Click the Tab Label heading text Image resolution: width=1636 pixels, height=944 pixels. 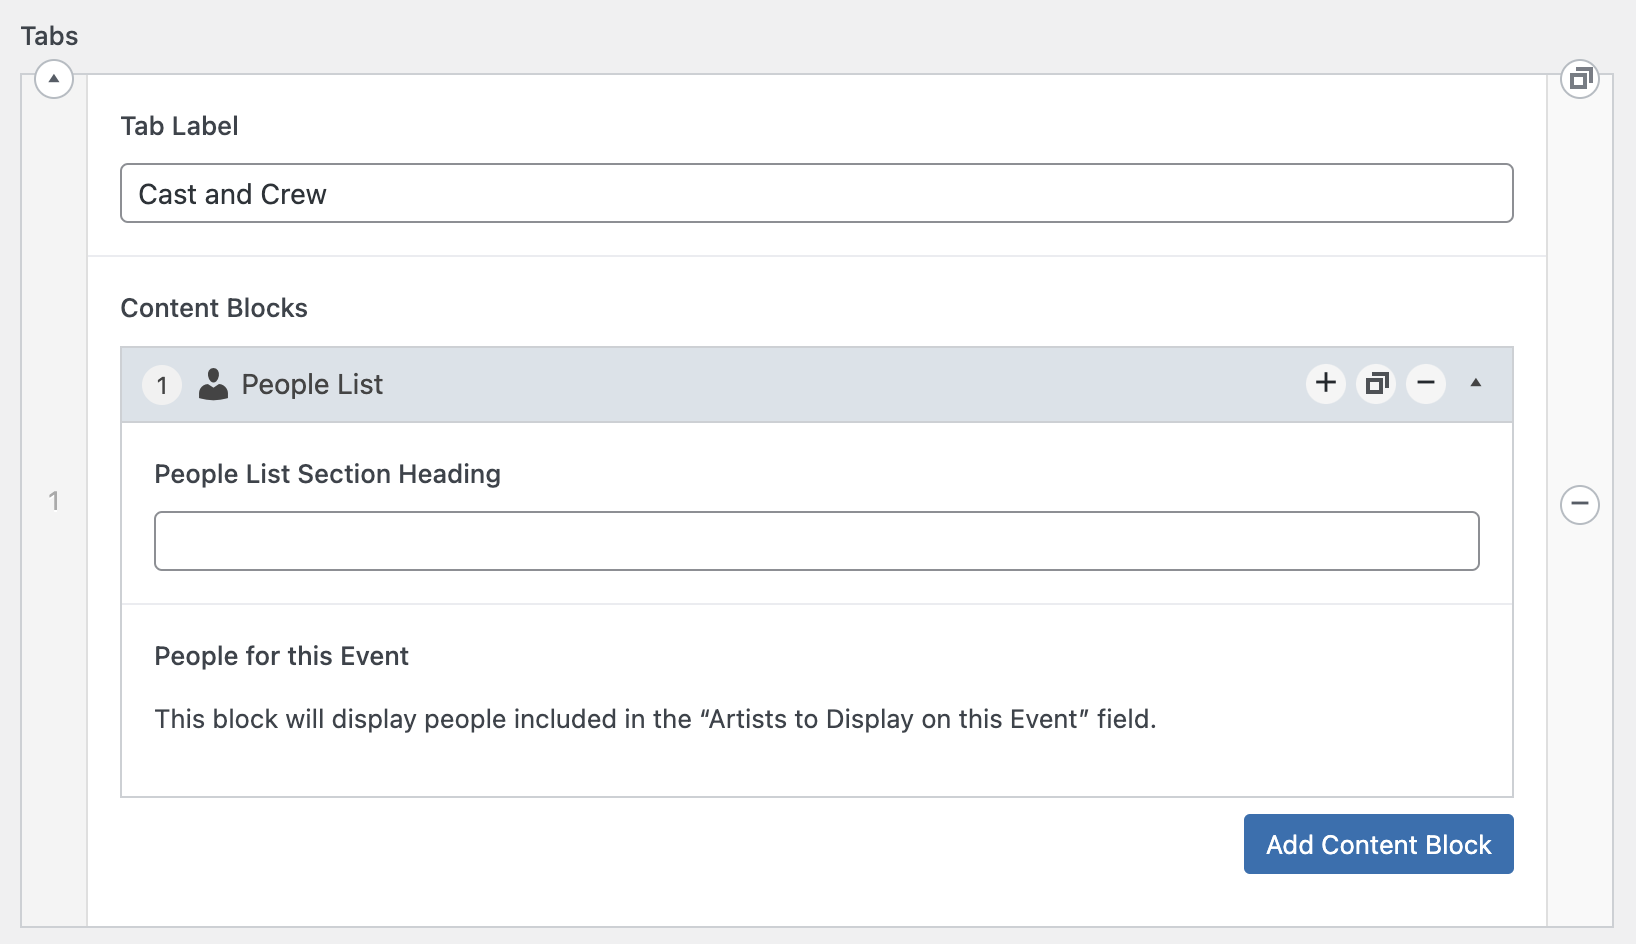(179, 126)
